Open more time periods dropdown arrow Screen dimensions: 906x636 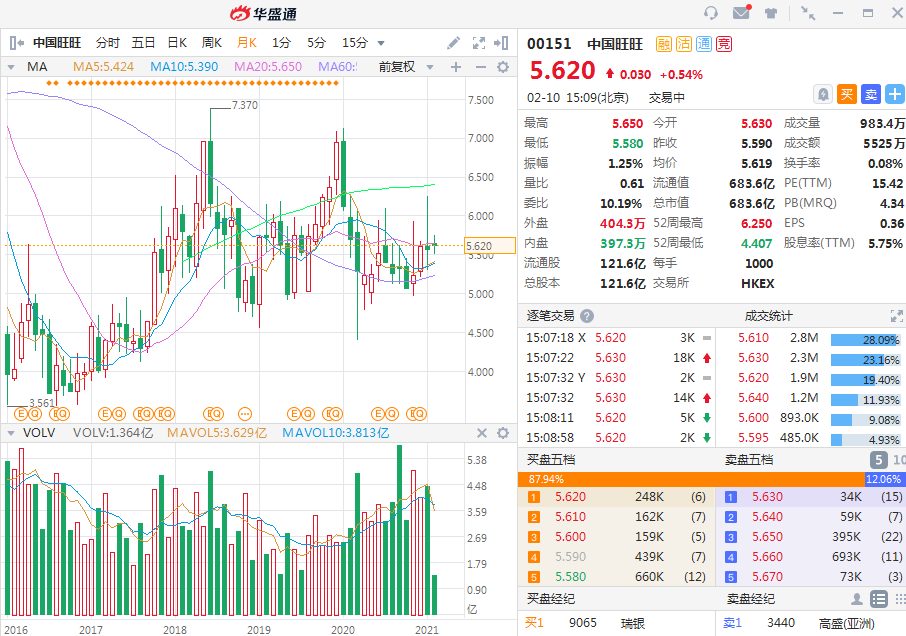click(381, 43)
